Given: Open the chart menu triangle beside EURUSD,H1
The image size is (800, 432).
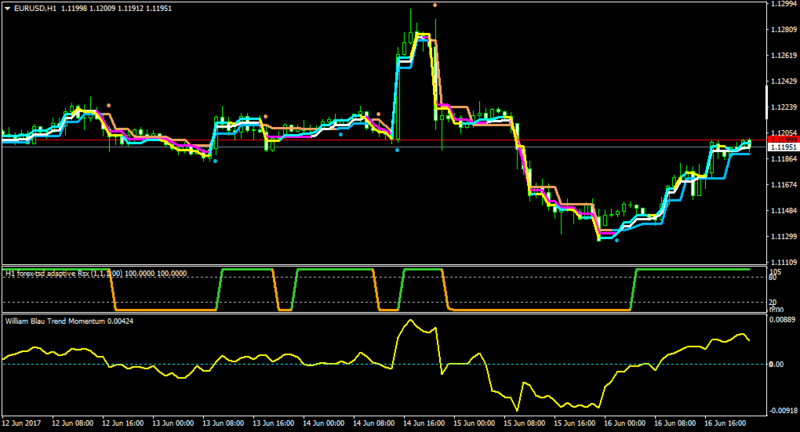Looking at the screenshot, I should 8,9.
